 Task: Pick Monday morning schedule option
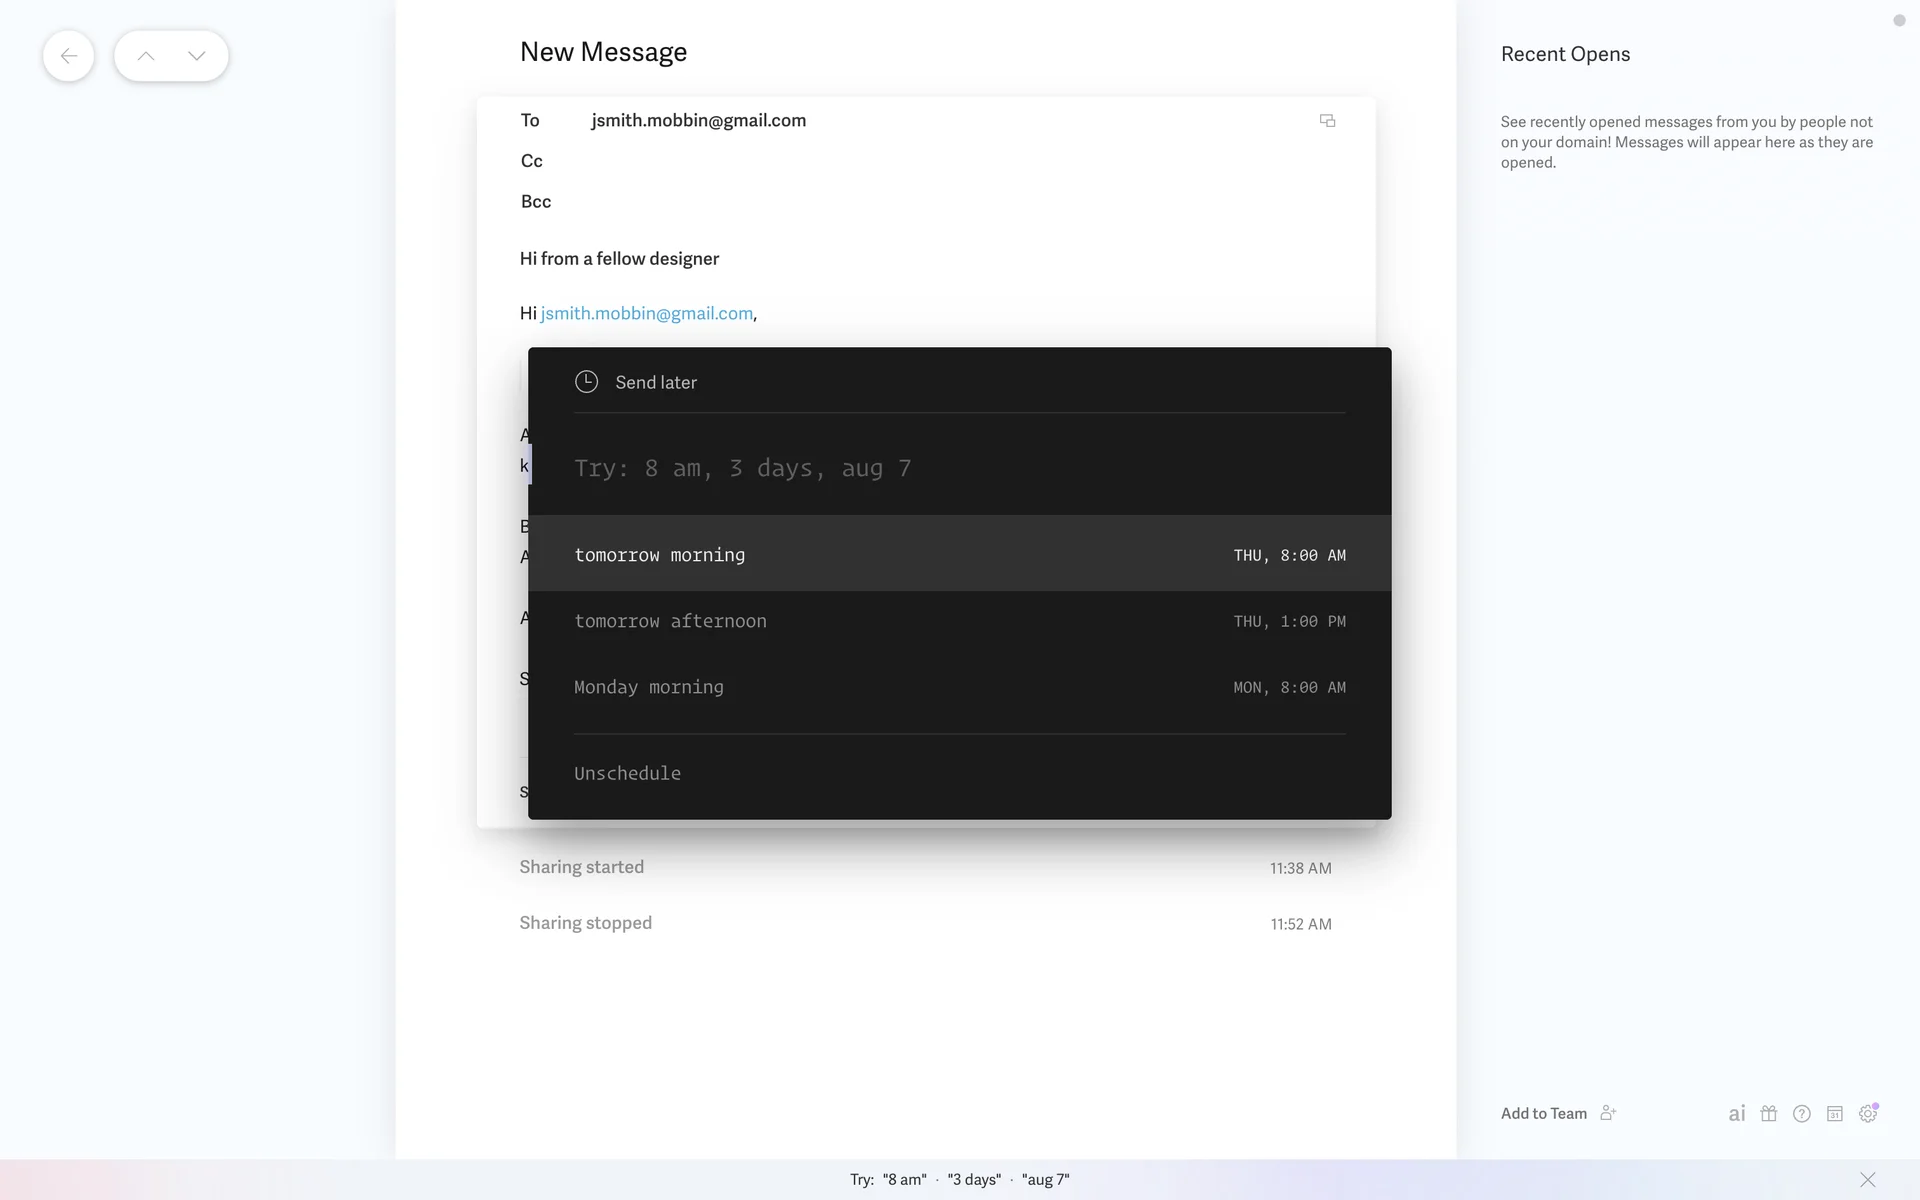[x=959, y=687]
